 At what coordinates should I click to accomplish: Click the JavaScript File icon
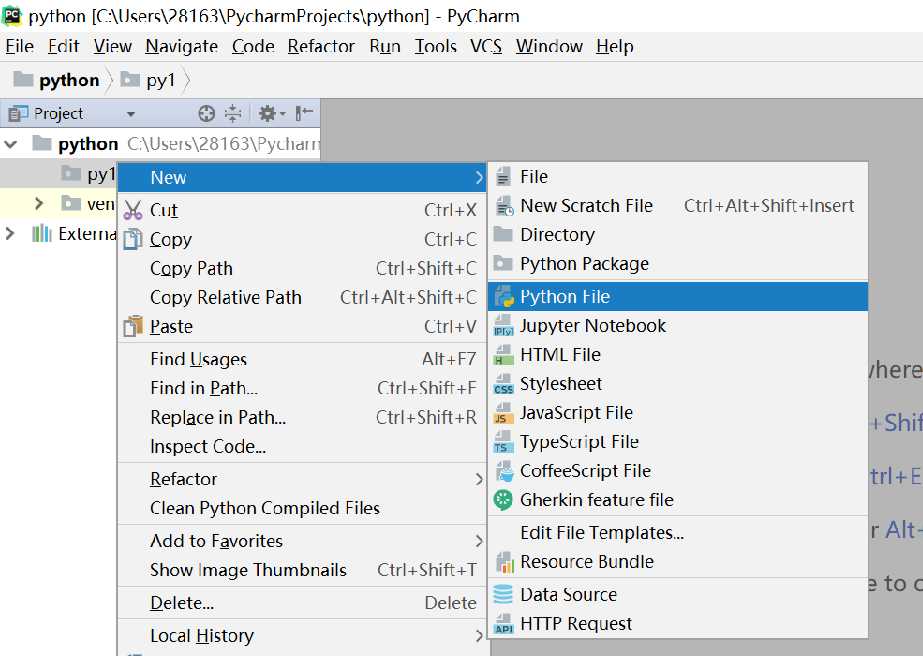point(504,413)
